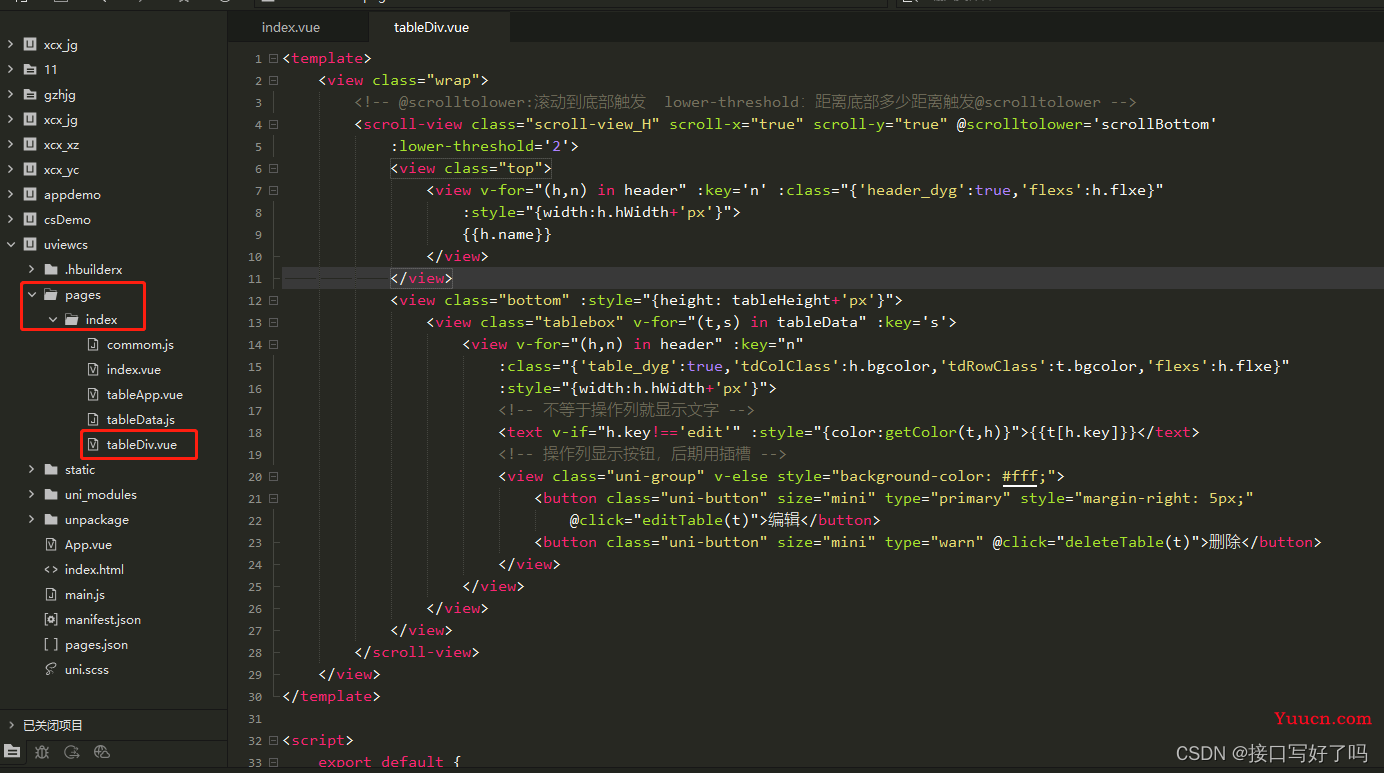Fold the scroll-view block at line 4

tap(272, 125)
